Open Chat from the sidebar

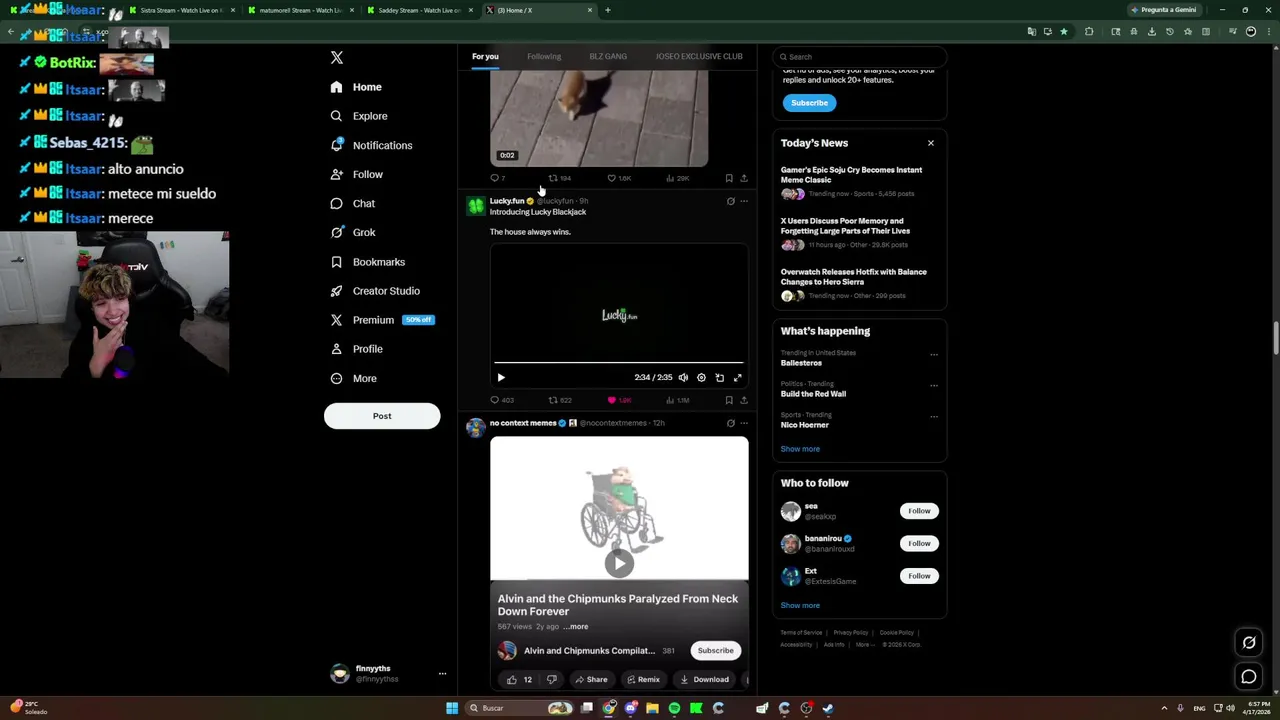click(353, 203)
